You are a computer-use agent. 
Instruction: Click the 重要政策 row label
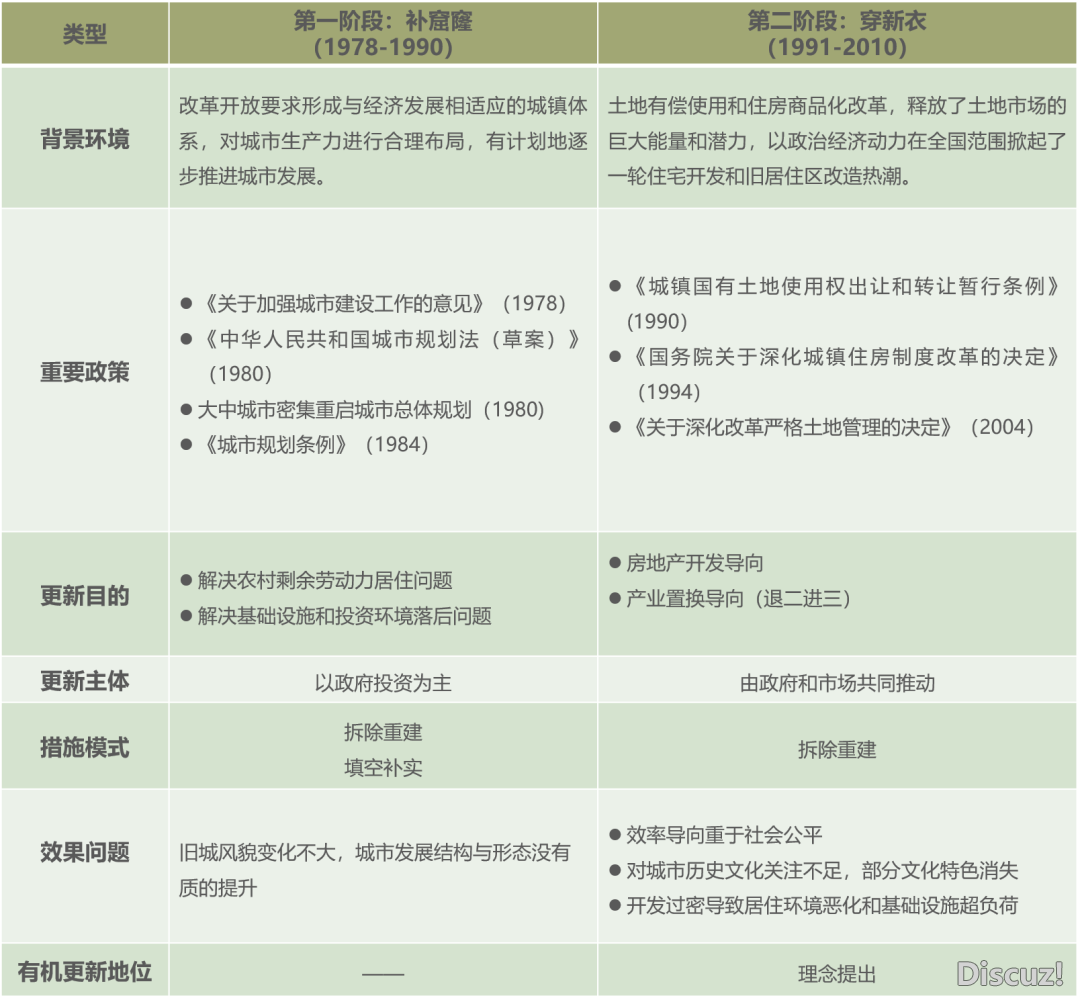(84, 372)
